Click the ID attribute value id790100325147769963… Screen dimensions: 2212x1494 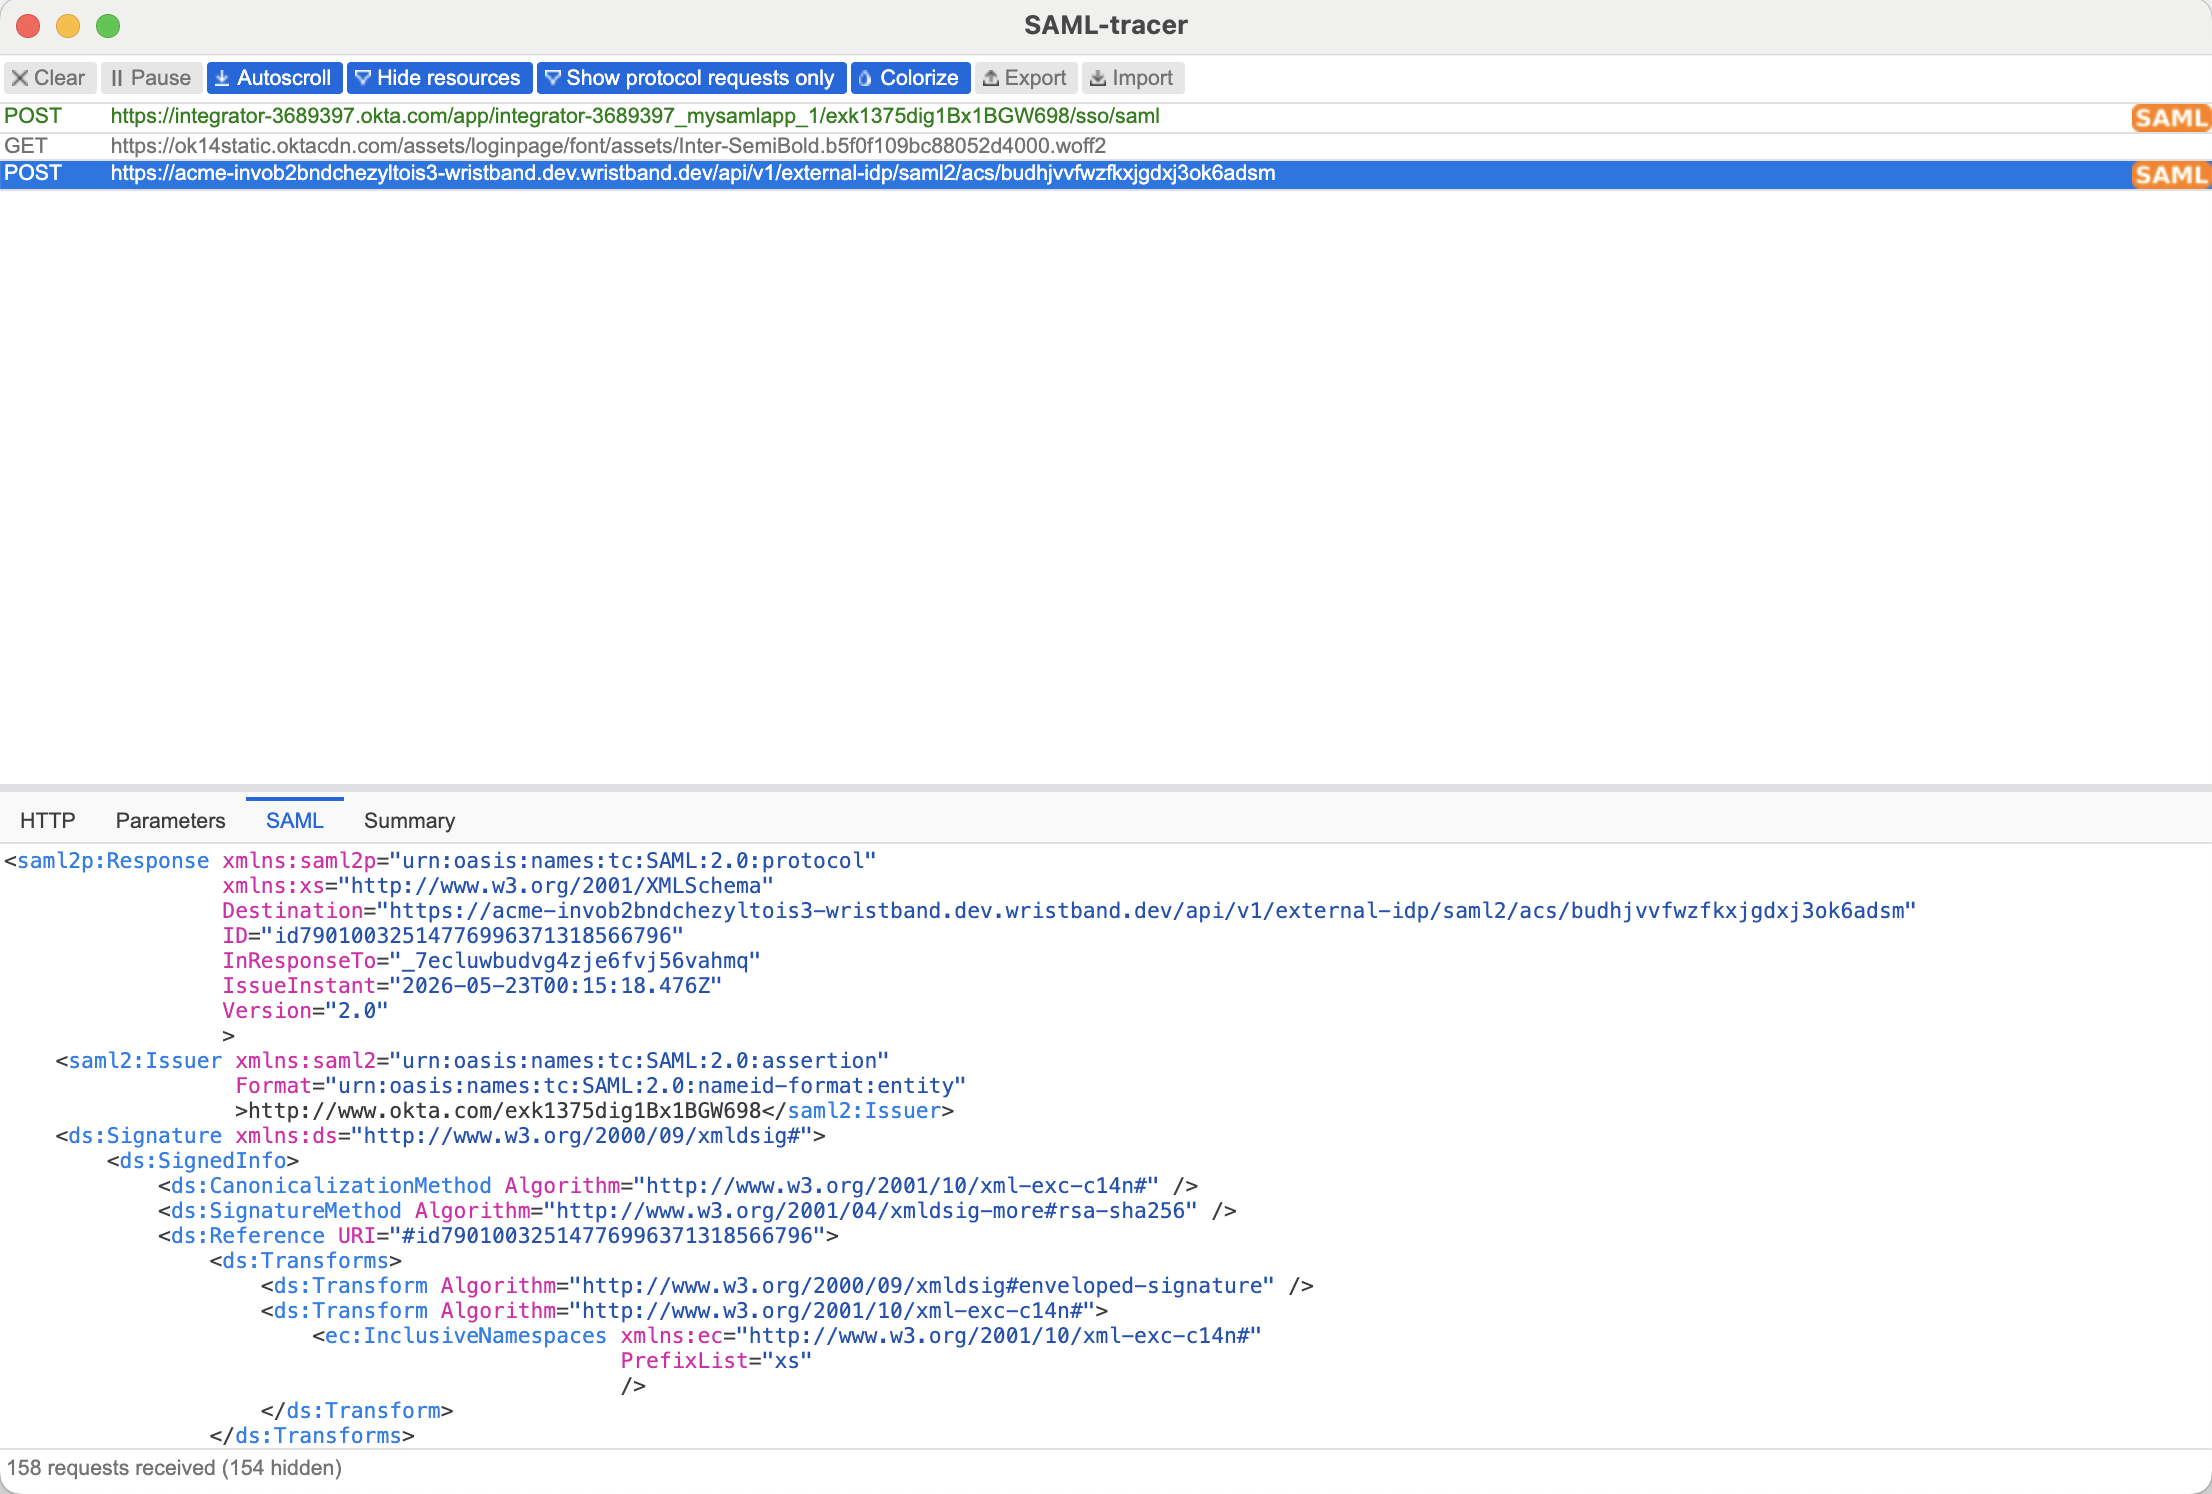pos(472,936)
